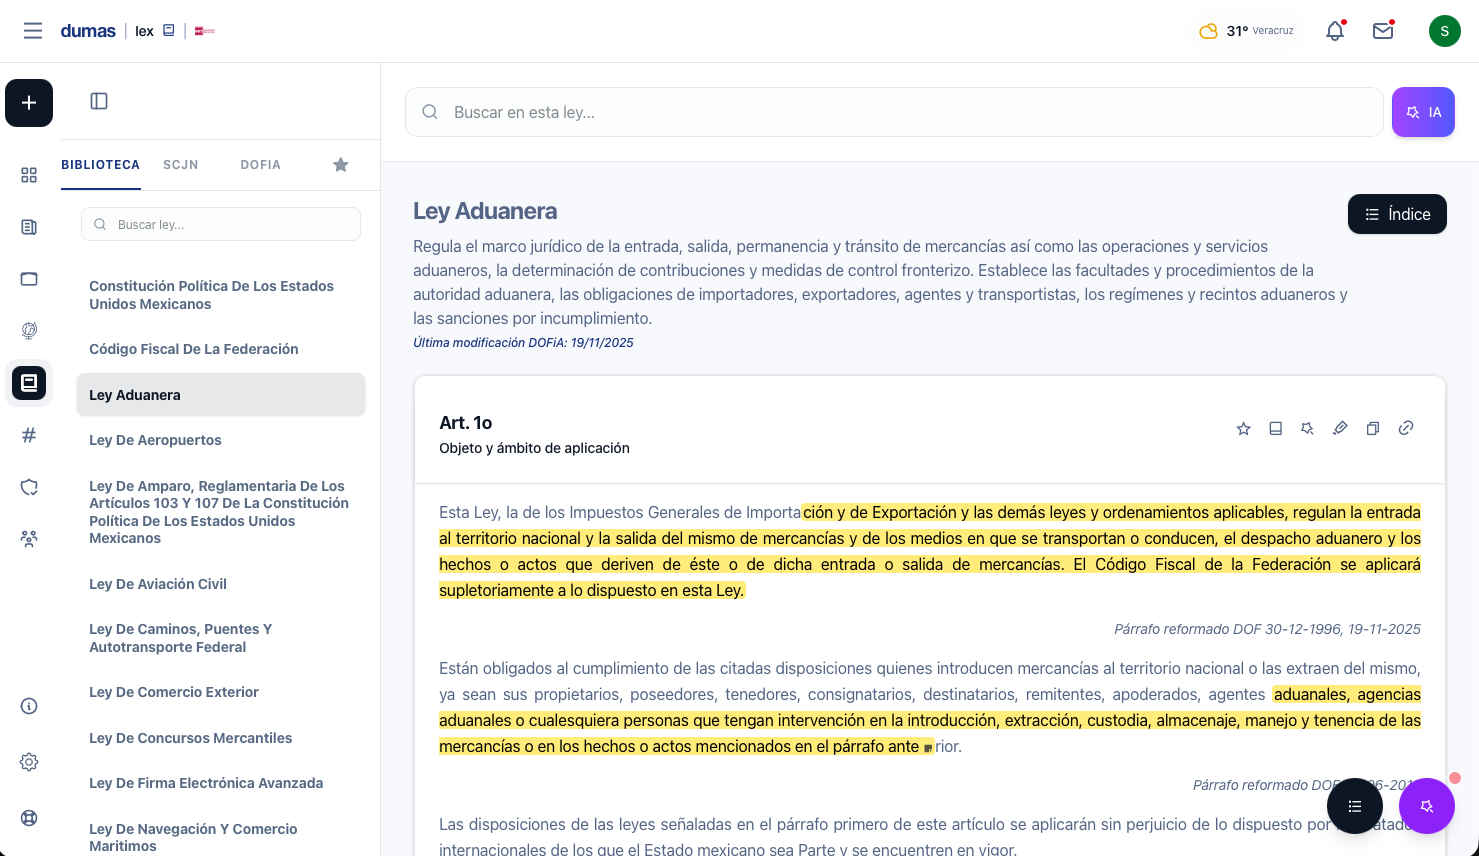Click the purple floating AI assistant button
The width and height of the screenshot is (1479, 856).
(1427, 806)
